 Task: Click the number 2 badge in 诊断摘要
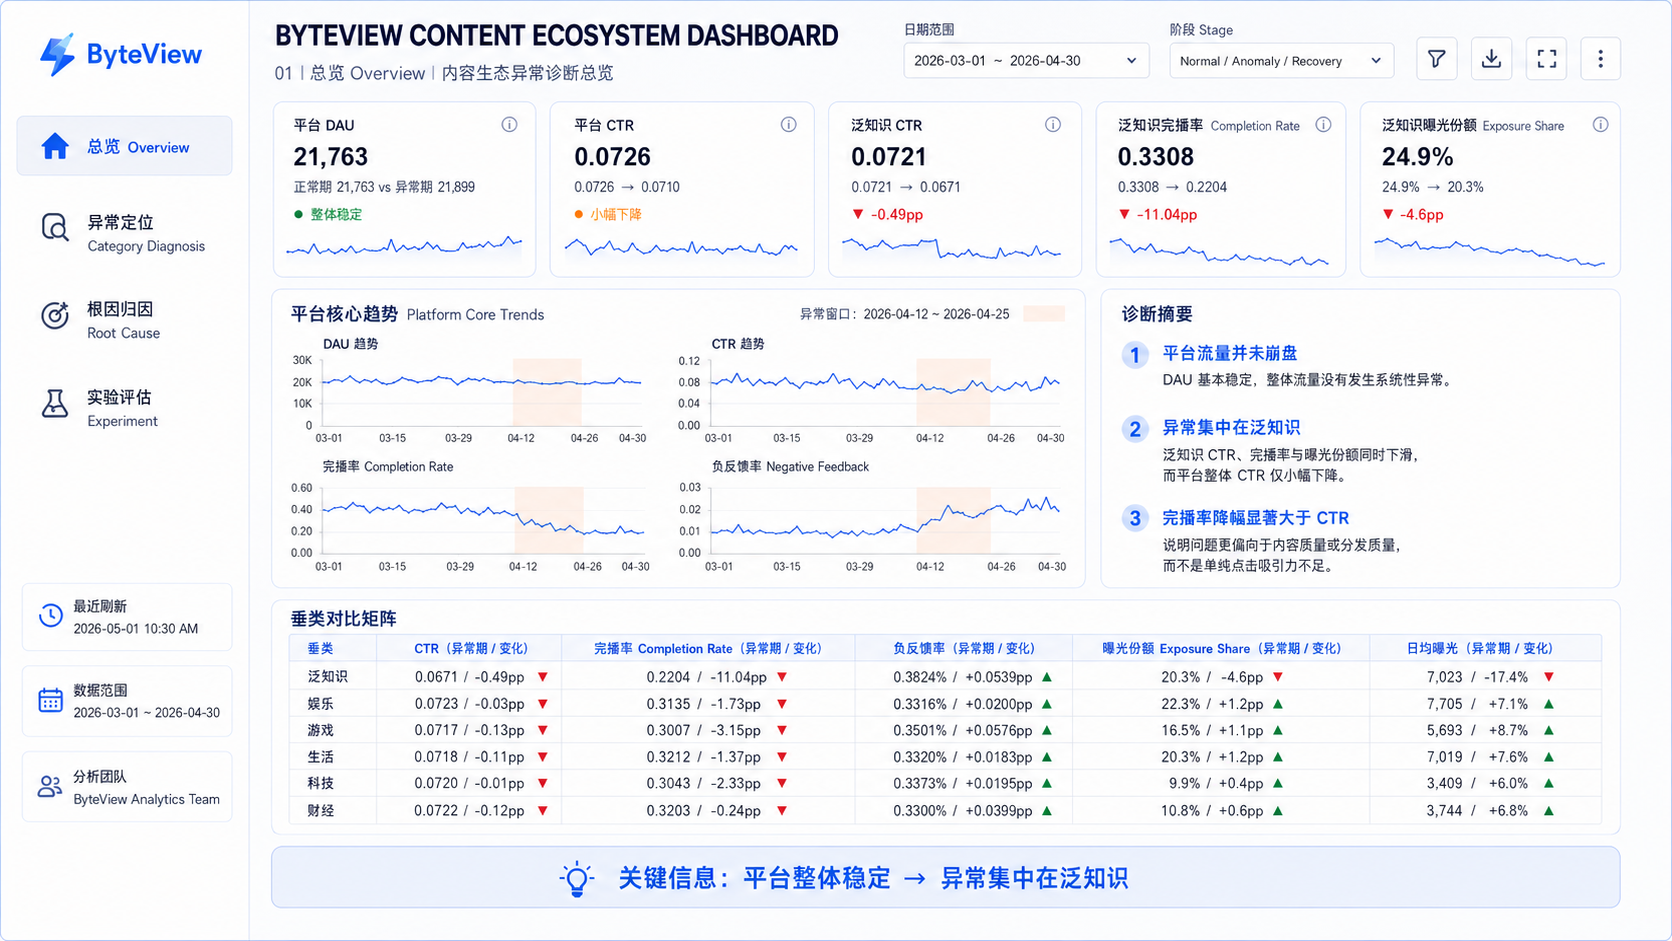pos(1134,429)
